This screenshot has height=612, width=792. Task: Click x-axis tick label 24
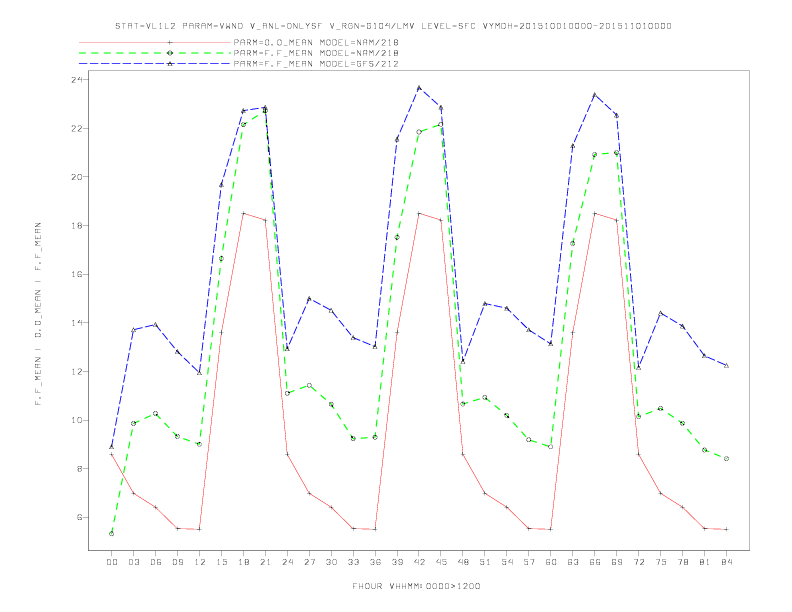tap(287, 562)
